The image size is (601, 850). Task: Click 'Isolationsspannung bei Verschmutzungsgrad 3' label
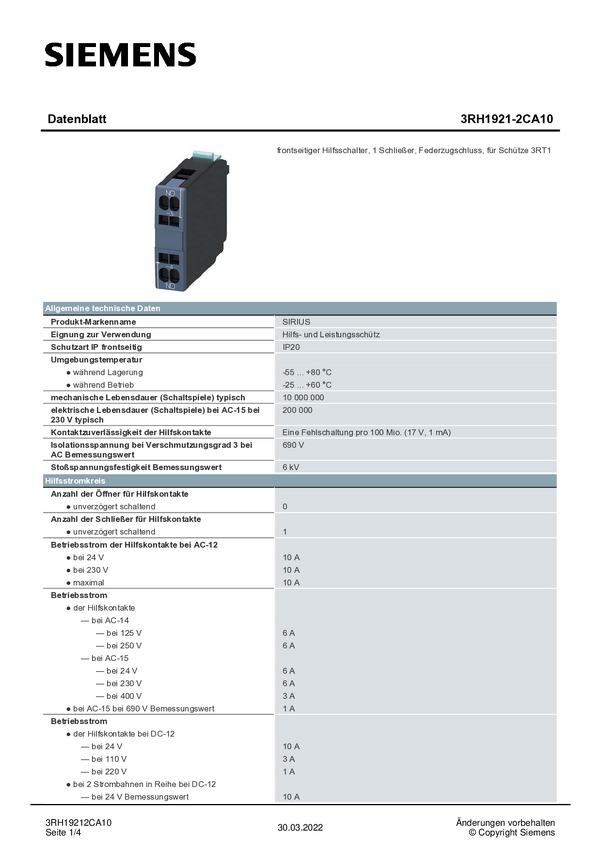(151, 450)
